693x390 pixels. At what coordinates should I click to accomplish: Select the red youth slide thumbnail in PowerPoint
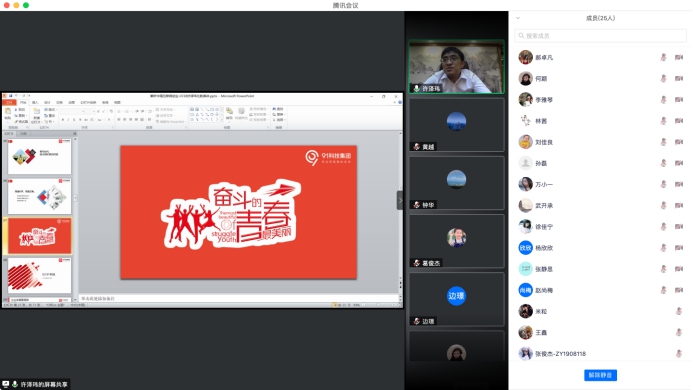(x=39, y=236)
